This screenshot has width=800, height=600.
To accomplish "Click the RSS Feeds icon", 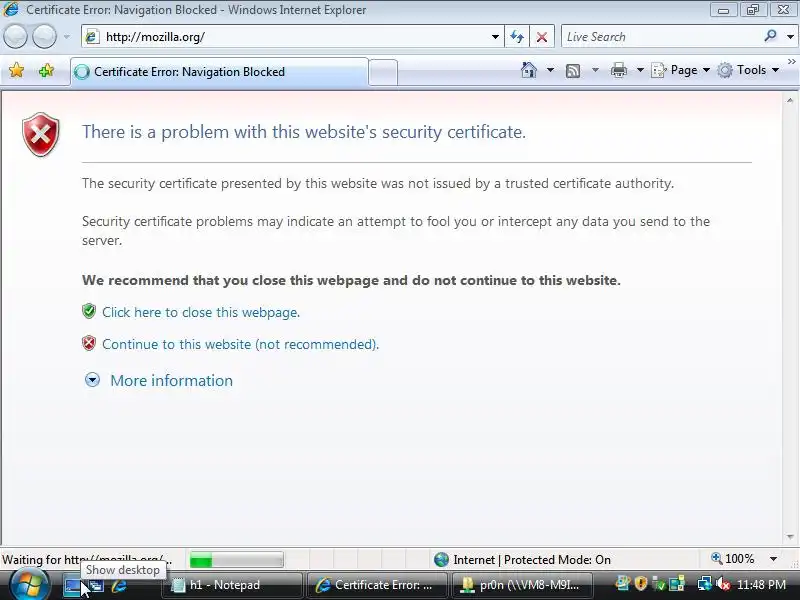I will [573, 70].
